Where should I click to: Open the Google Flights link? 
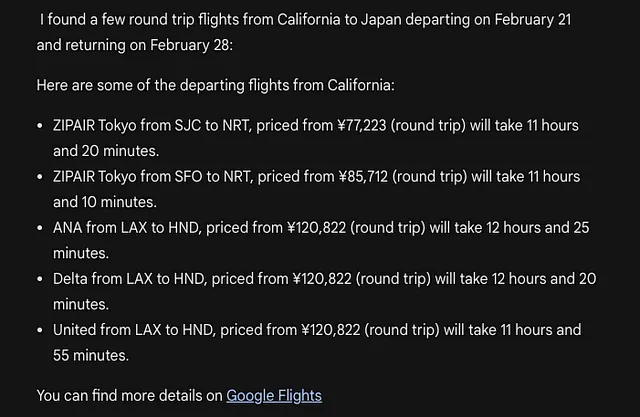pos(274,396)
